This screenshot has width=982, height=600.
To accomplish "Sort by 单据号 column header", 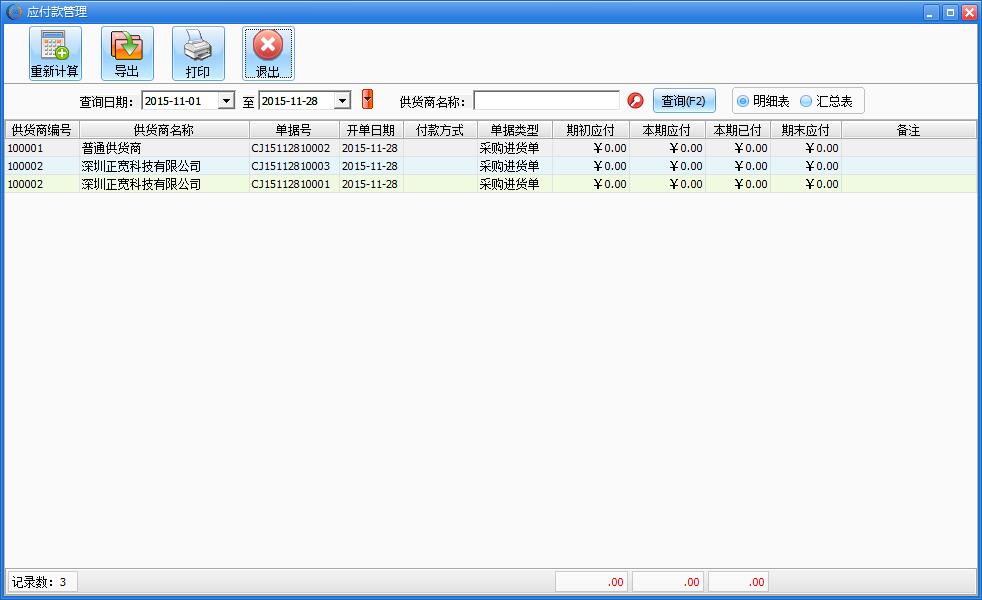I will 294,130.
